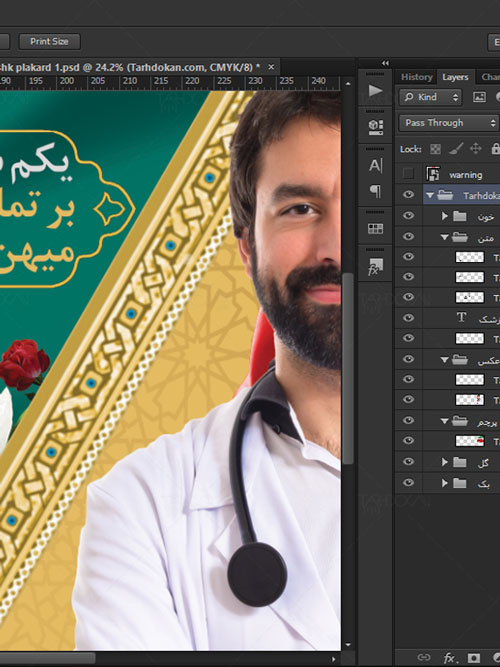Image resolution: width=500 pixels, height=667 pixels.
Task: Click the vertical scrollbar up arrow
Action: 348,84
